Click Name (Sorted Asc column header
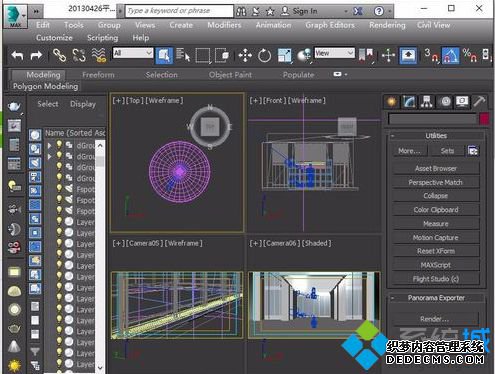The height and width of the screenshot is (374, 495). pos(75,133)
